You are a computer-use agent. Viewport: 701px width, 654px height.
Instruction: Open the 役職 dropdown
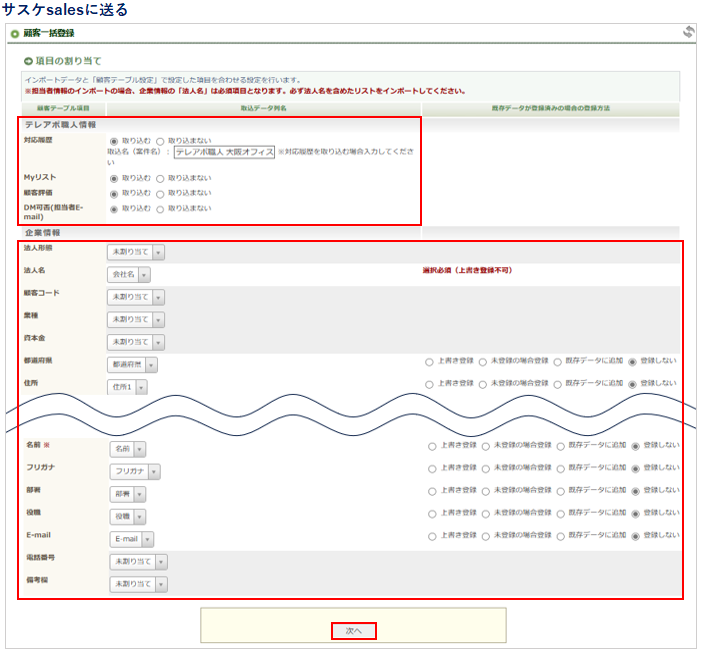[x=128, y=516]
